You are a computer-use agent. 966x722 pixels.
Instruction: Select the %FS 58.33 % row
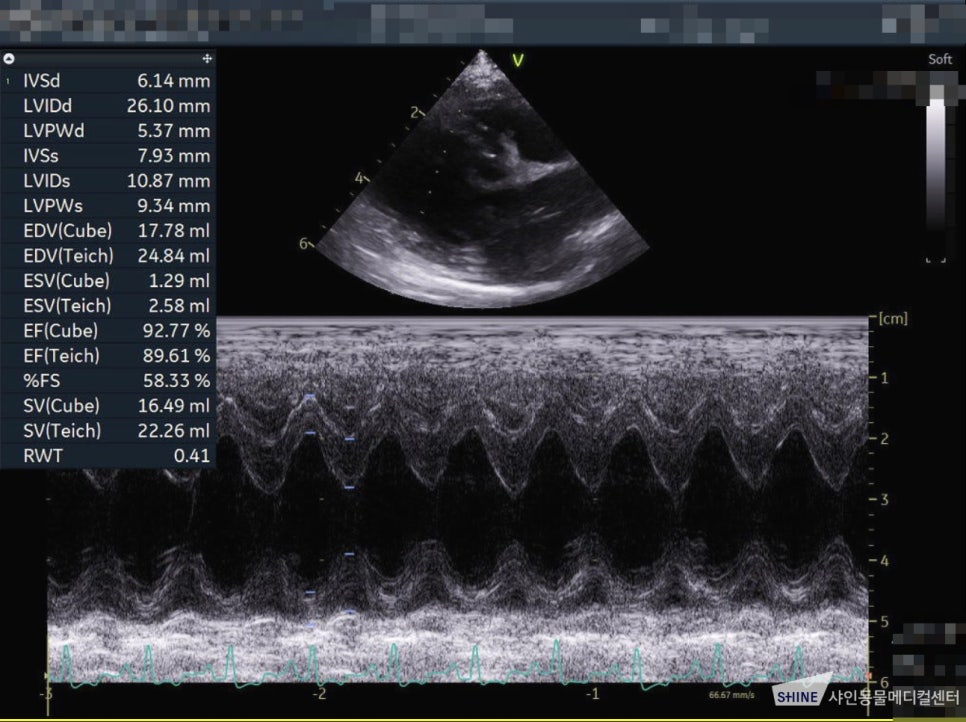[x=108, y=381]
